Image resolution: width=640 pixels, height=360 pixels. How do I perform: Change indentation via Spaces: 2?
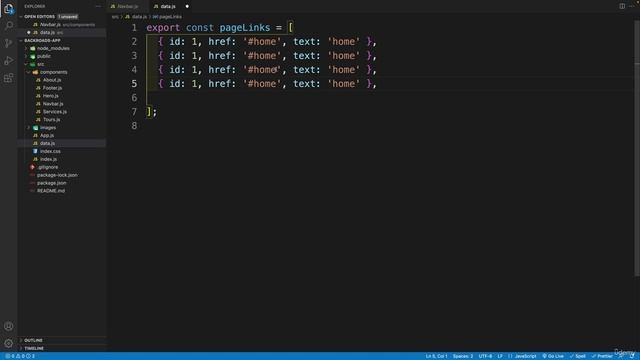[463, 356]
